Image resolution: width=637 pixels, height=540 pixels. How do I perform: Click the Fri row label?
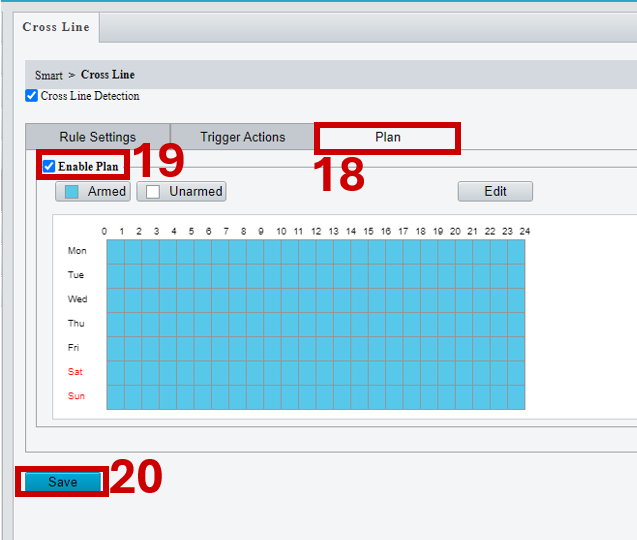point(73,348)
